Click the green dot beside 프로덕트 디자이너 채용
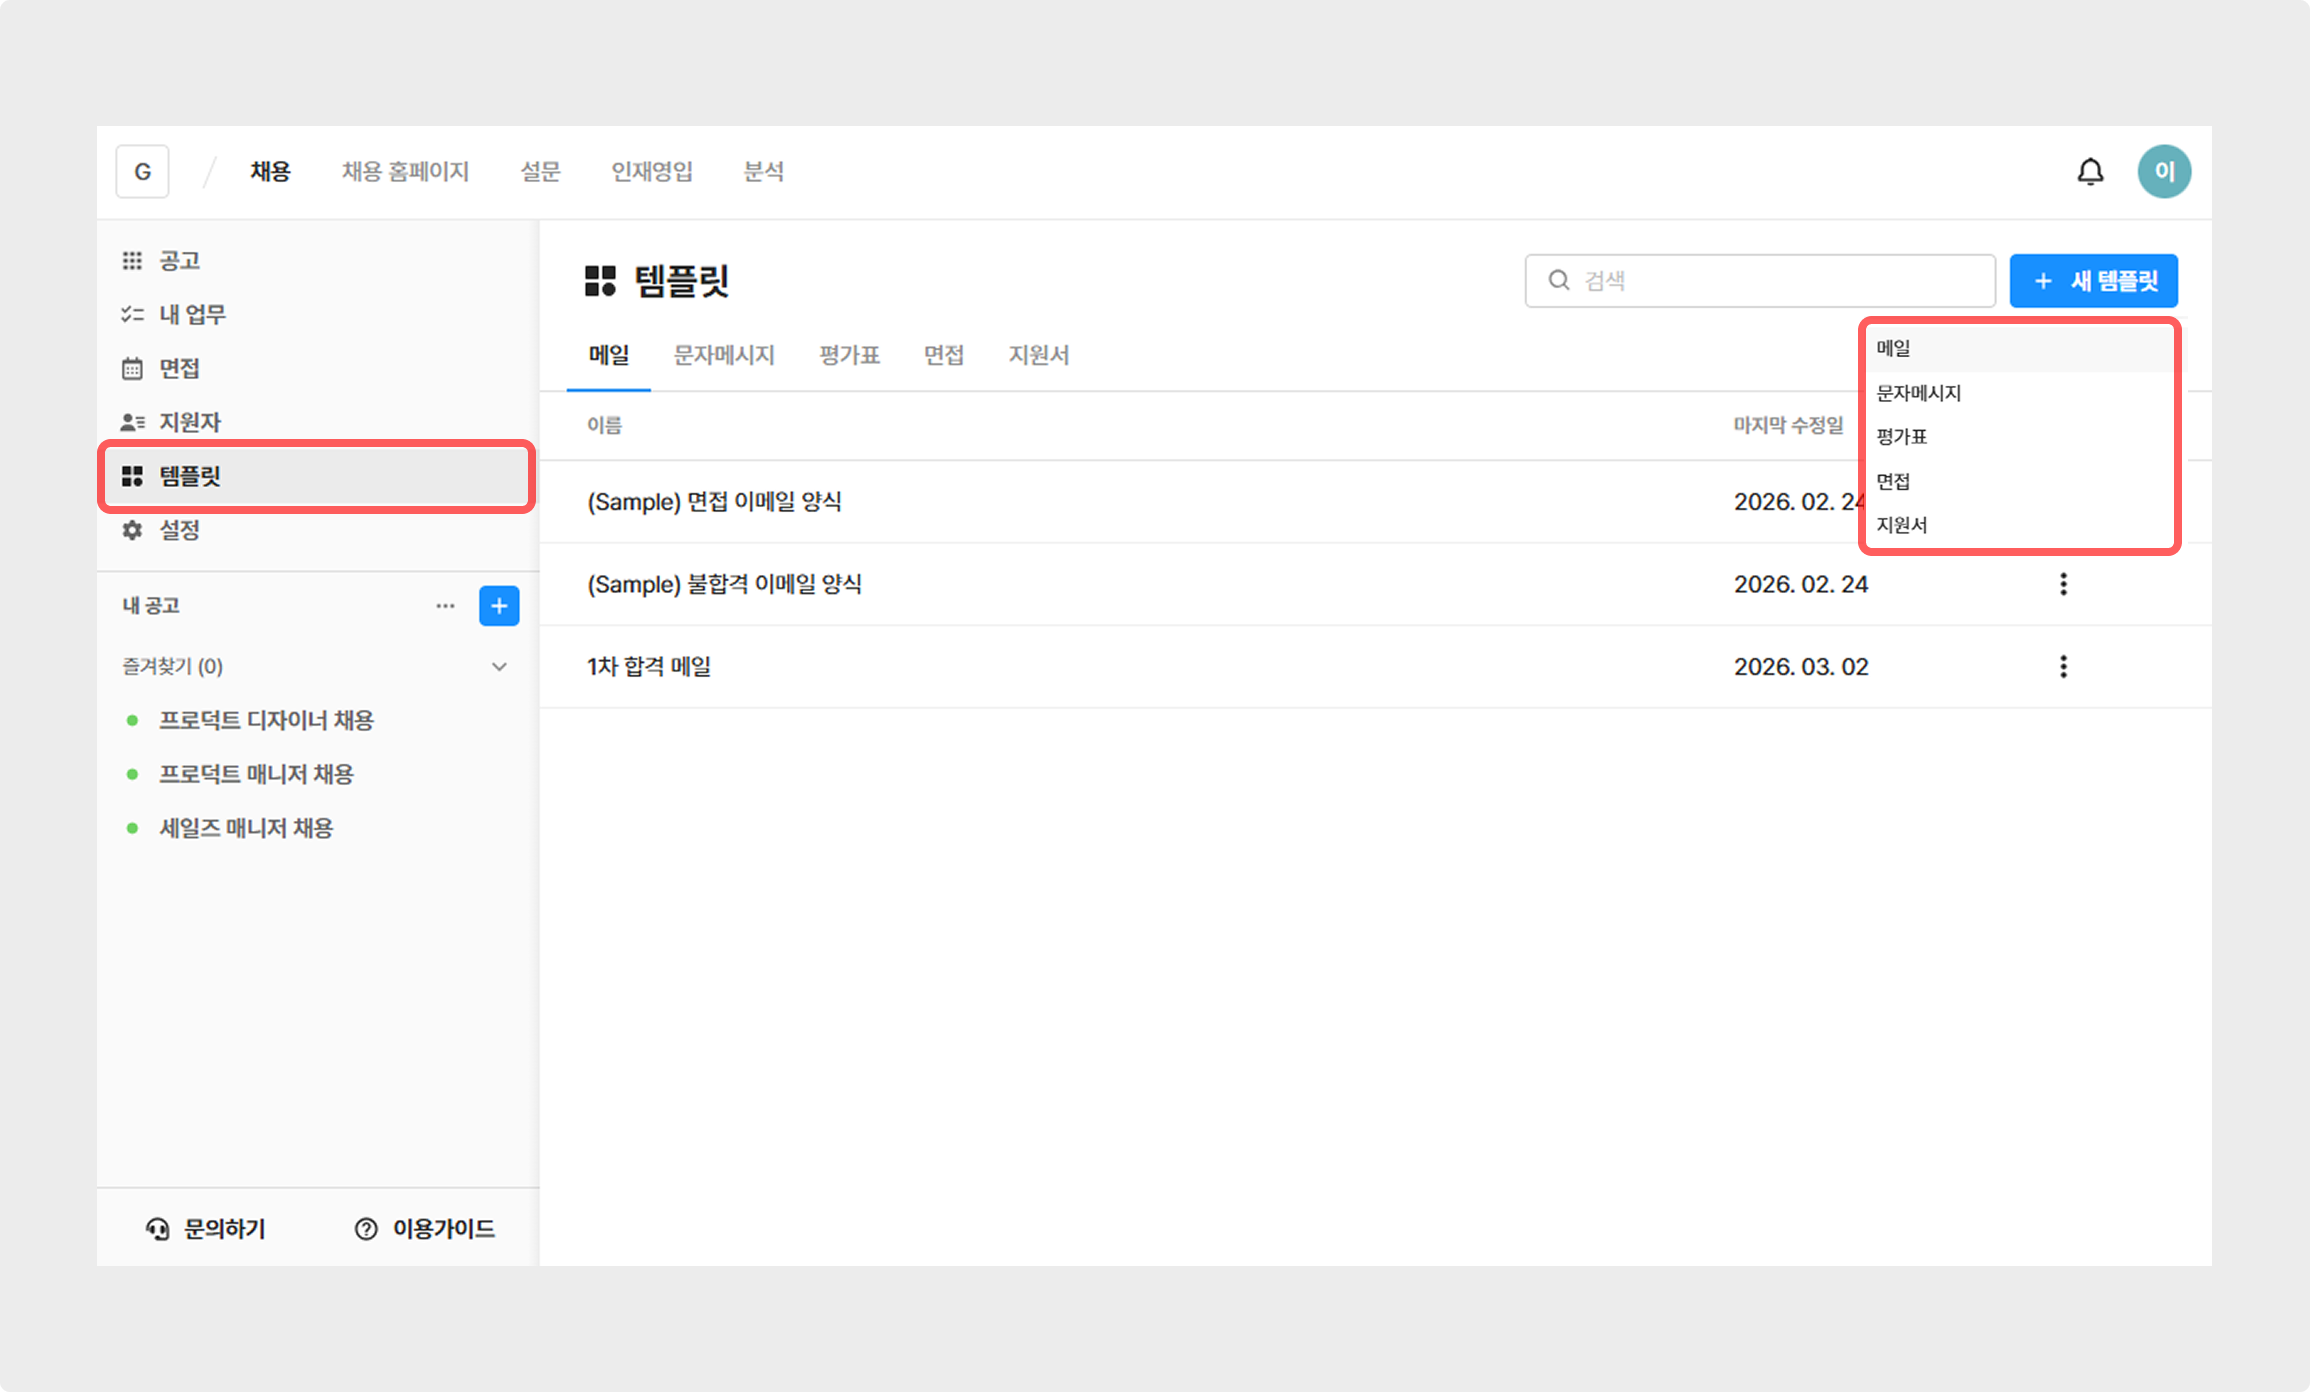 coord(132,720)
